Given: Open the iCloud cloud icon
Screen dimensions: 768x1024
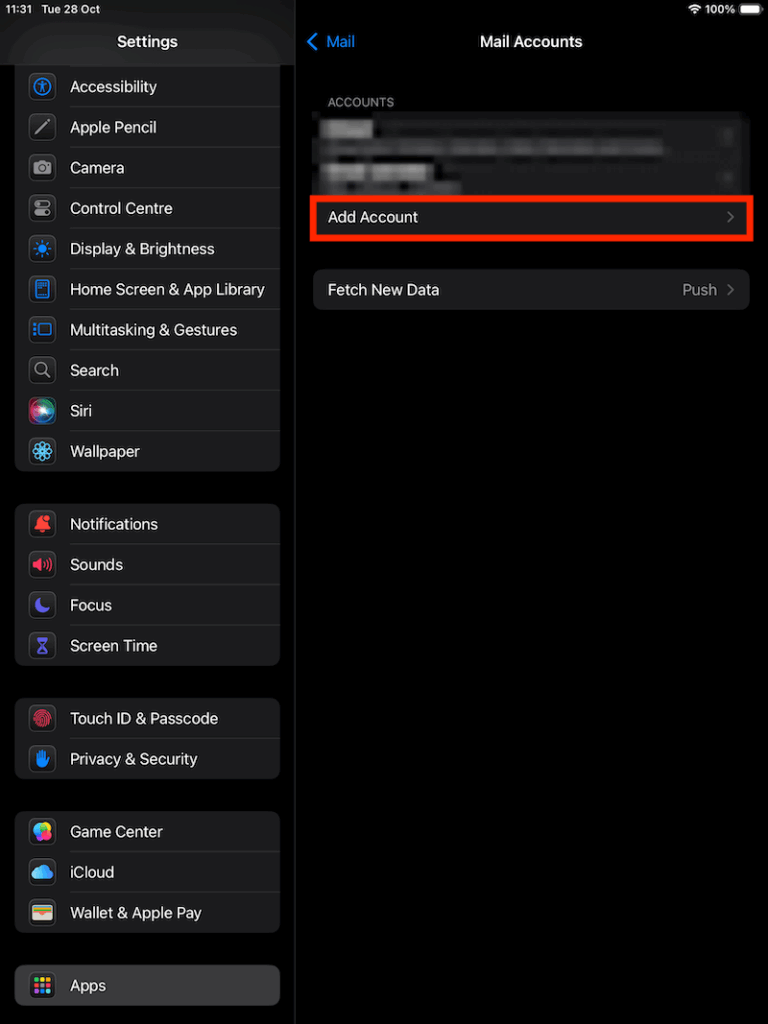Looking at the screenshot, I should 42,872.
